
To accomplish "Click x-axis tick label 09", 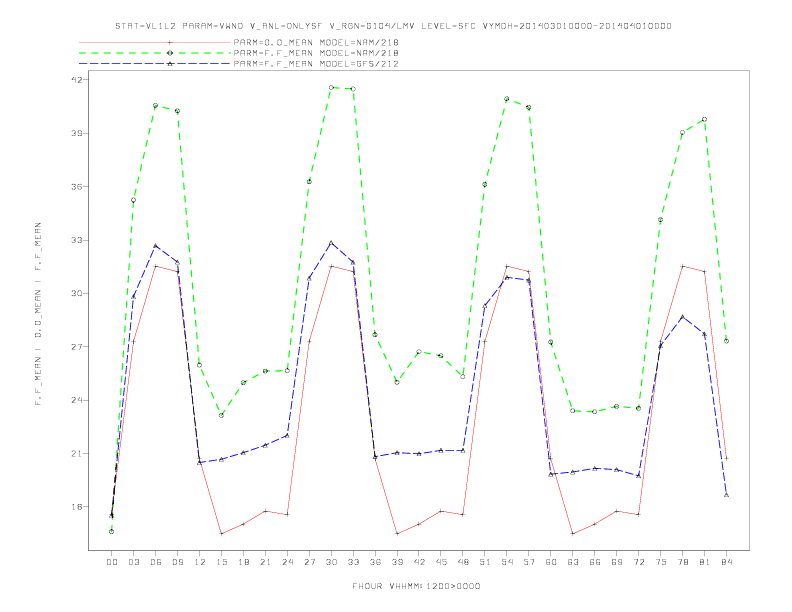I will (x=177, y=562).
